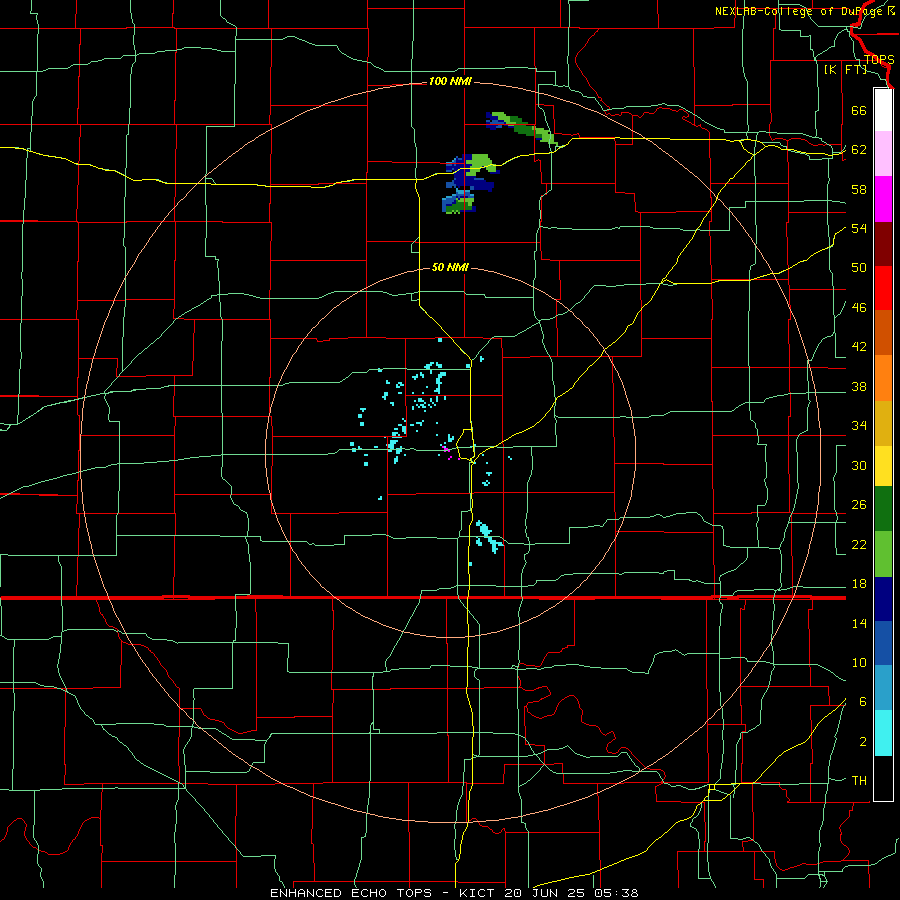Click the black TH swatch at scale bottom
Screen dimensions: 900x900
tap(883, 778)
